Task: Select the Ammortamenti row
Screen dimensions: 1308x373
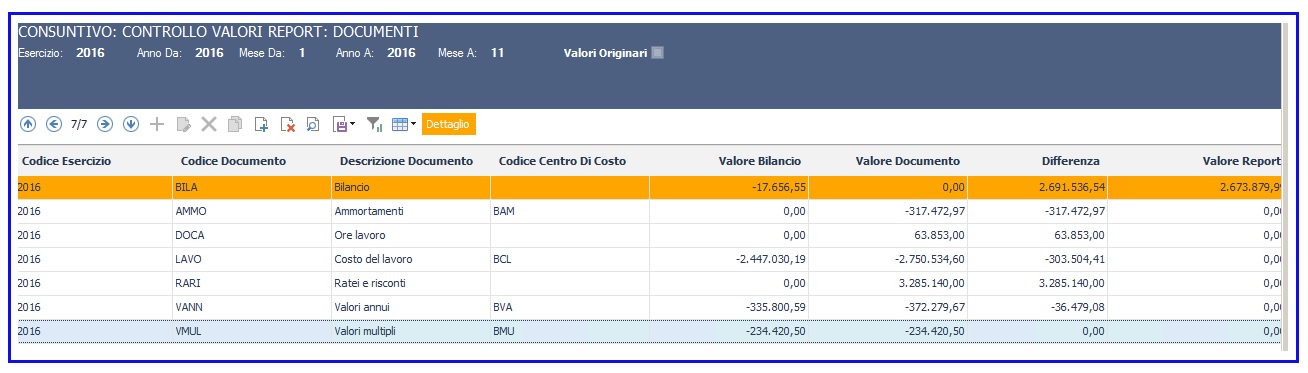Action: (x=650, y=211)
